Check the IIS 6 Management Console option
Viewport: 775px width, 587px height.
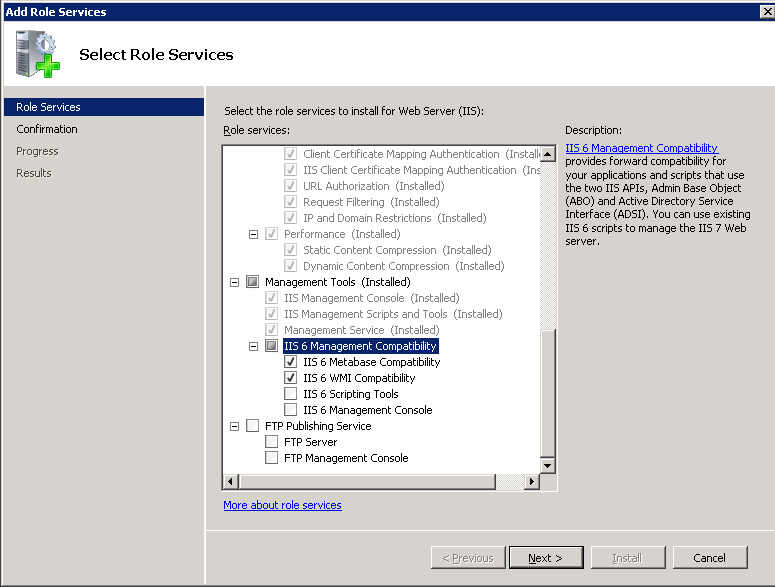coord(291,410)
